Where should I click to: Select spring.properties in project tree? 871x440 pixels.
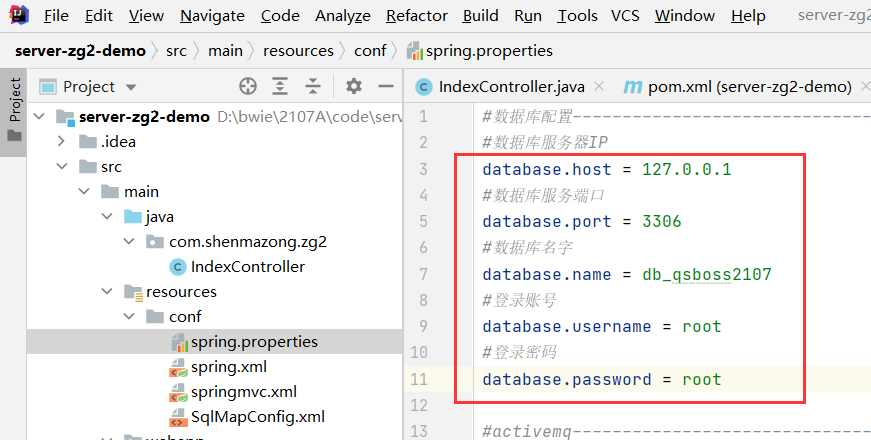(254, 342)
